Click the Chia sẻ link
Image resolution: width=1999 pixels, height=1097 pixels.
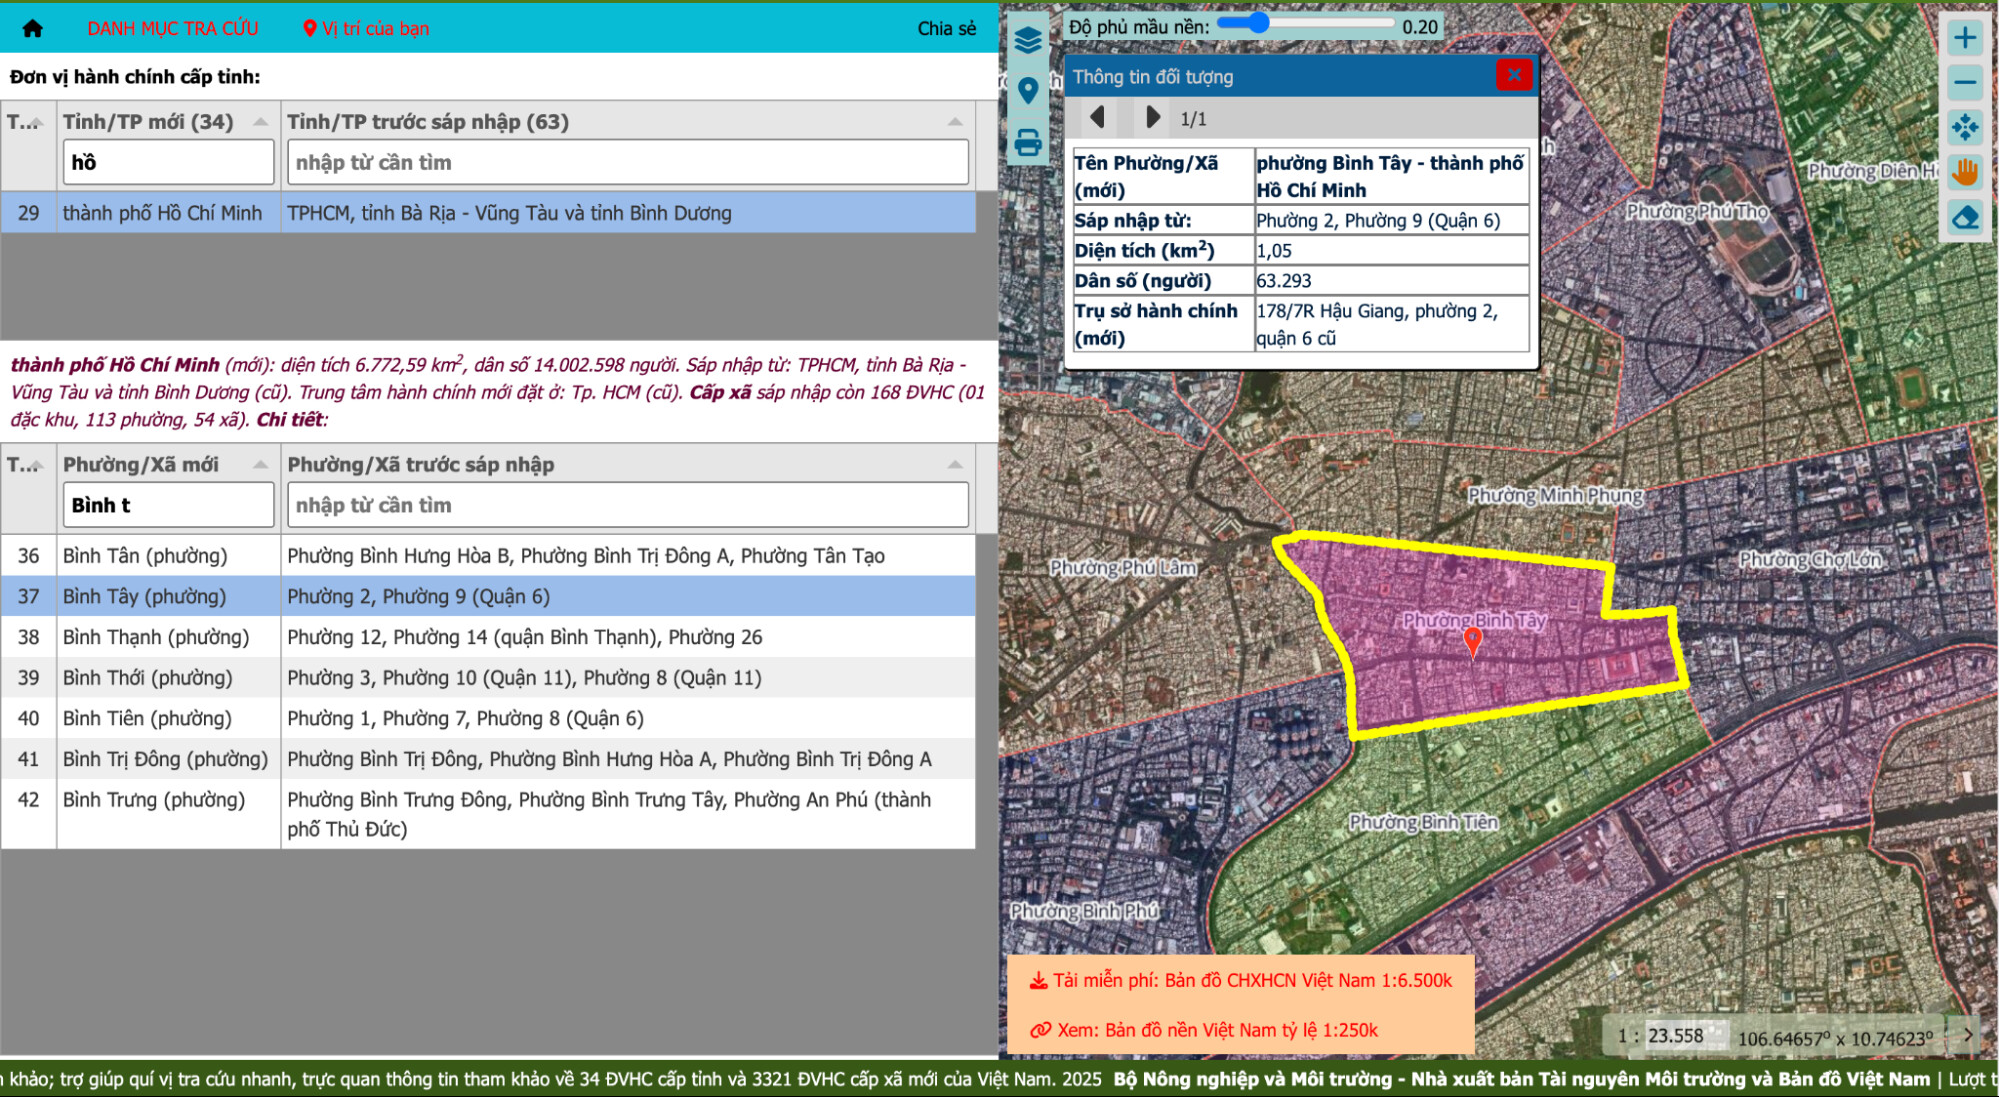tap(946, 28)
